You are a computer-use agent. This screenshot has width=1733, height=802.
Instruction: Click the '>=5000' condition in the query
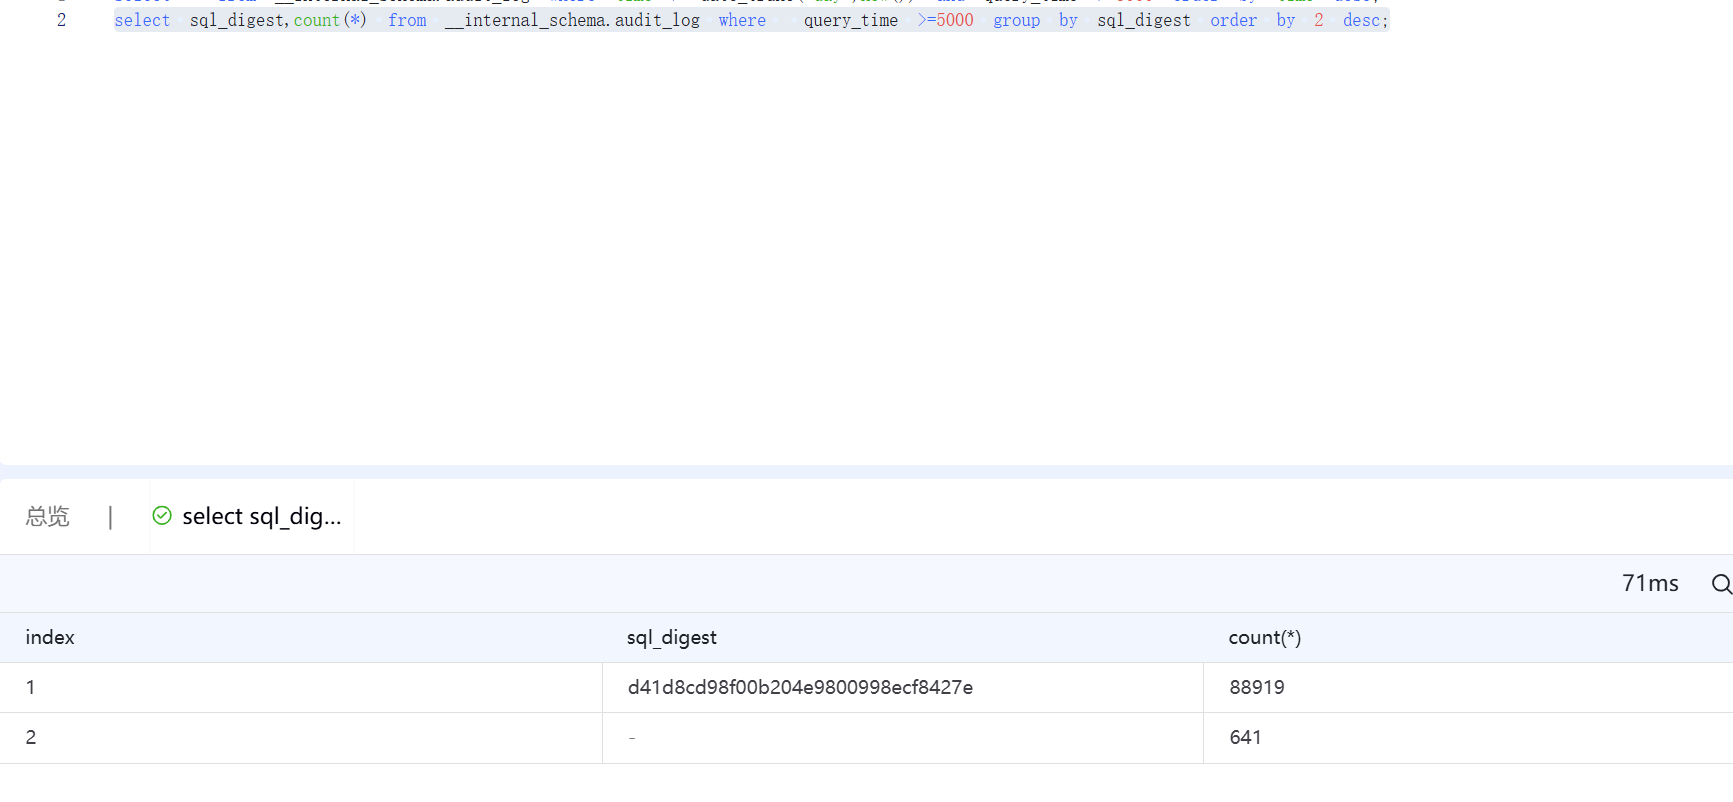945,20
